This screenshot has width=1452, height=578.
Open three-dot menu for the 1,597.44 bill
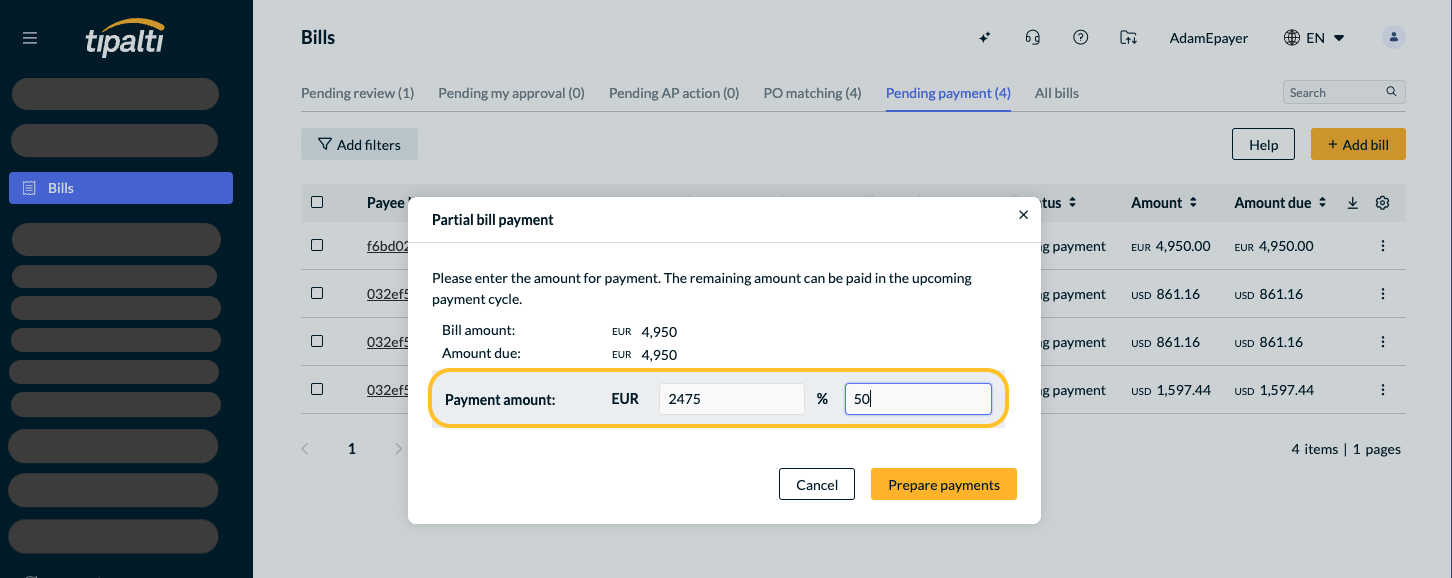[1383, 390]
